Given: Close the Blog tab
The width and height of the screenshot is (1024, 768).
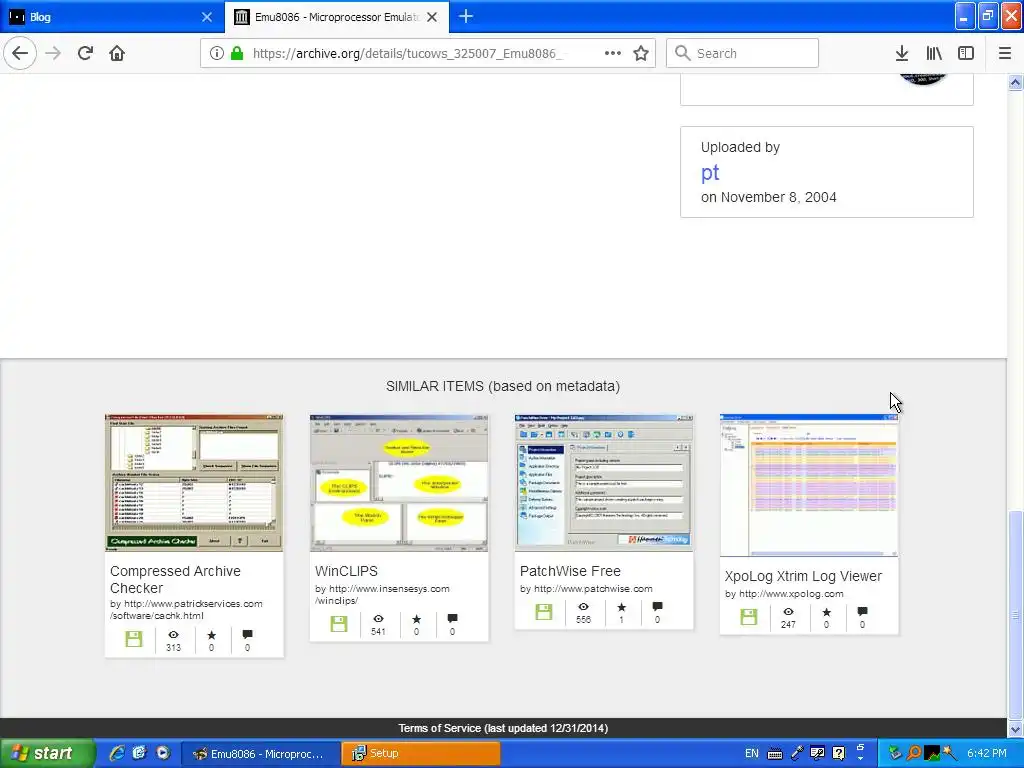Looking at the screenshot, I should click(x=206, y=17).
